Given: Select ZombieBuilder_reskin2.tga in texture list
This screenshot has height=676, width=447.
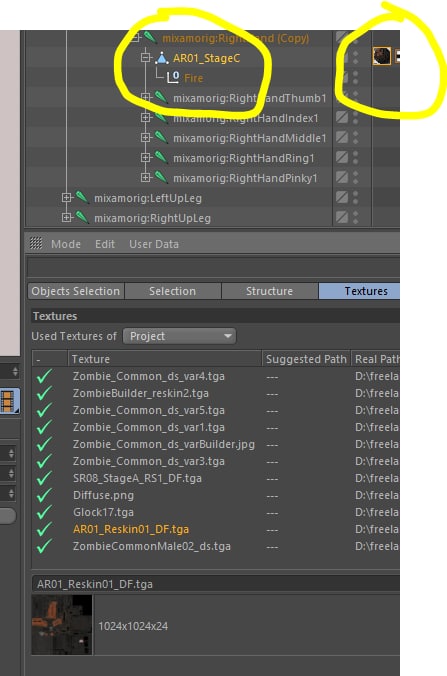Looking at the screenshot, I should [141, 393].
